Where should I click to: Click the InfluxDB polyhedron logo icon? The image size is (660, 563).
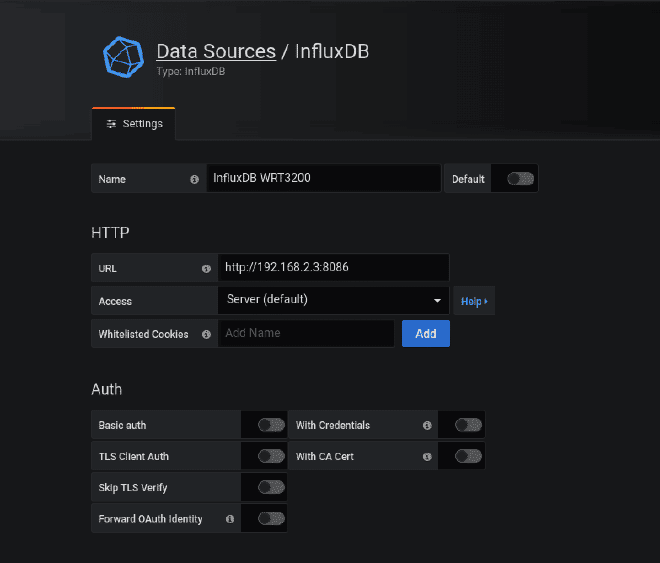123,57
